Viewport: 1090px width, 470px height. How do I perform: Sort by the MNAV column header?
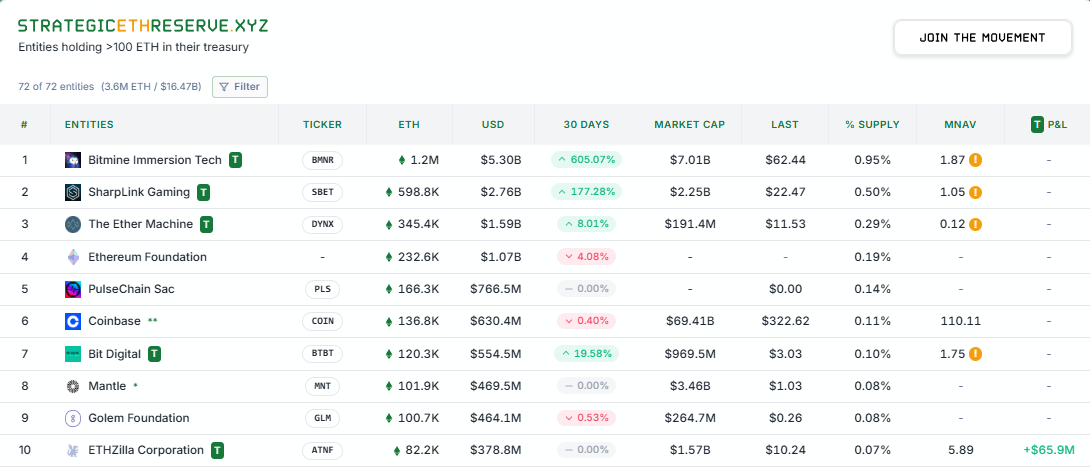coord(961,124)
